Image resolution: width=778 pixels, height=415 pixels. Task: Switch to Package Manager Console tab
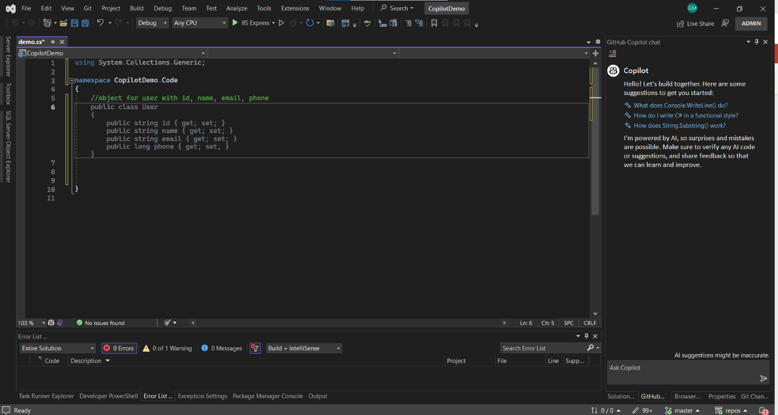point(267,396)
